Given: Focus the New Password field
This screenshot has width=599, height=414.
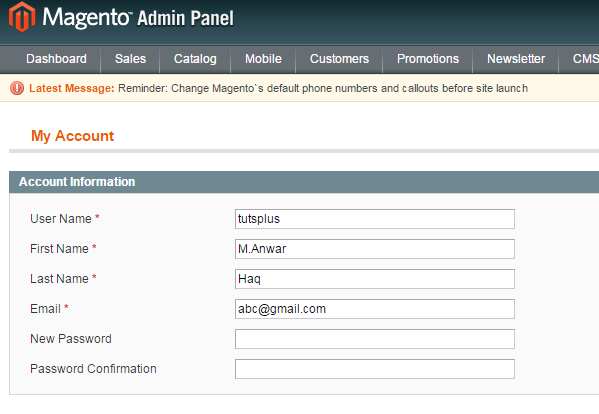Looking at the screenshot, I should 375,339.
